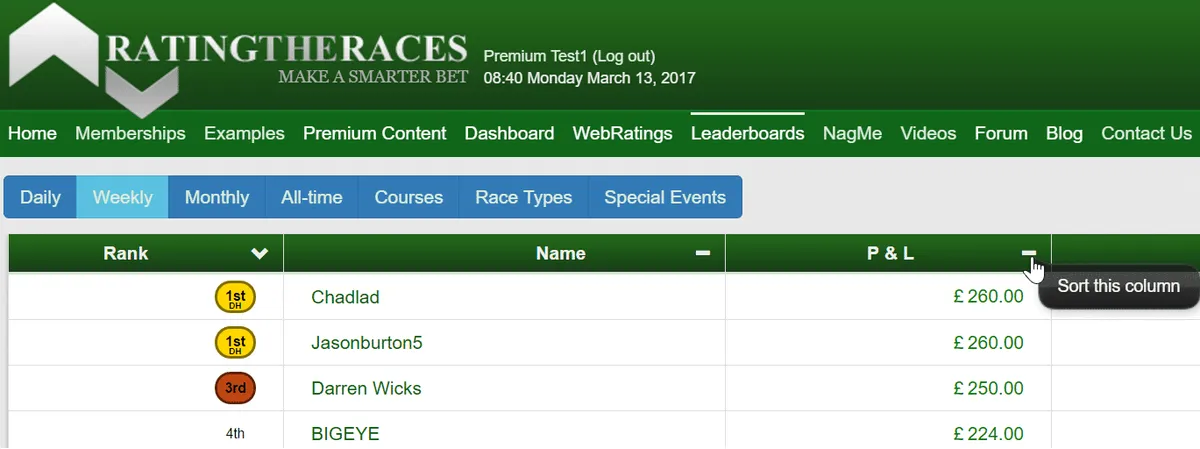Click Chadlad's £ 260.00 value
This screenshot has width=1200, height=449.
pyautogui.click(x=988, y=297)
